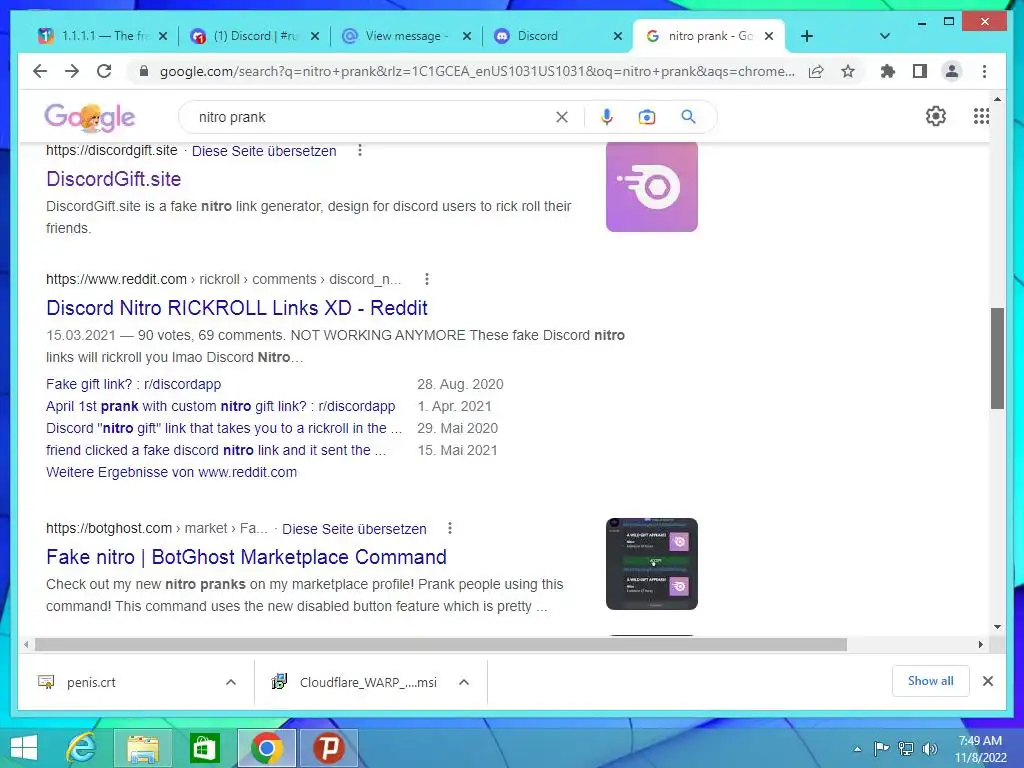
Task: Reload the current page
Action: point(104,71)
